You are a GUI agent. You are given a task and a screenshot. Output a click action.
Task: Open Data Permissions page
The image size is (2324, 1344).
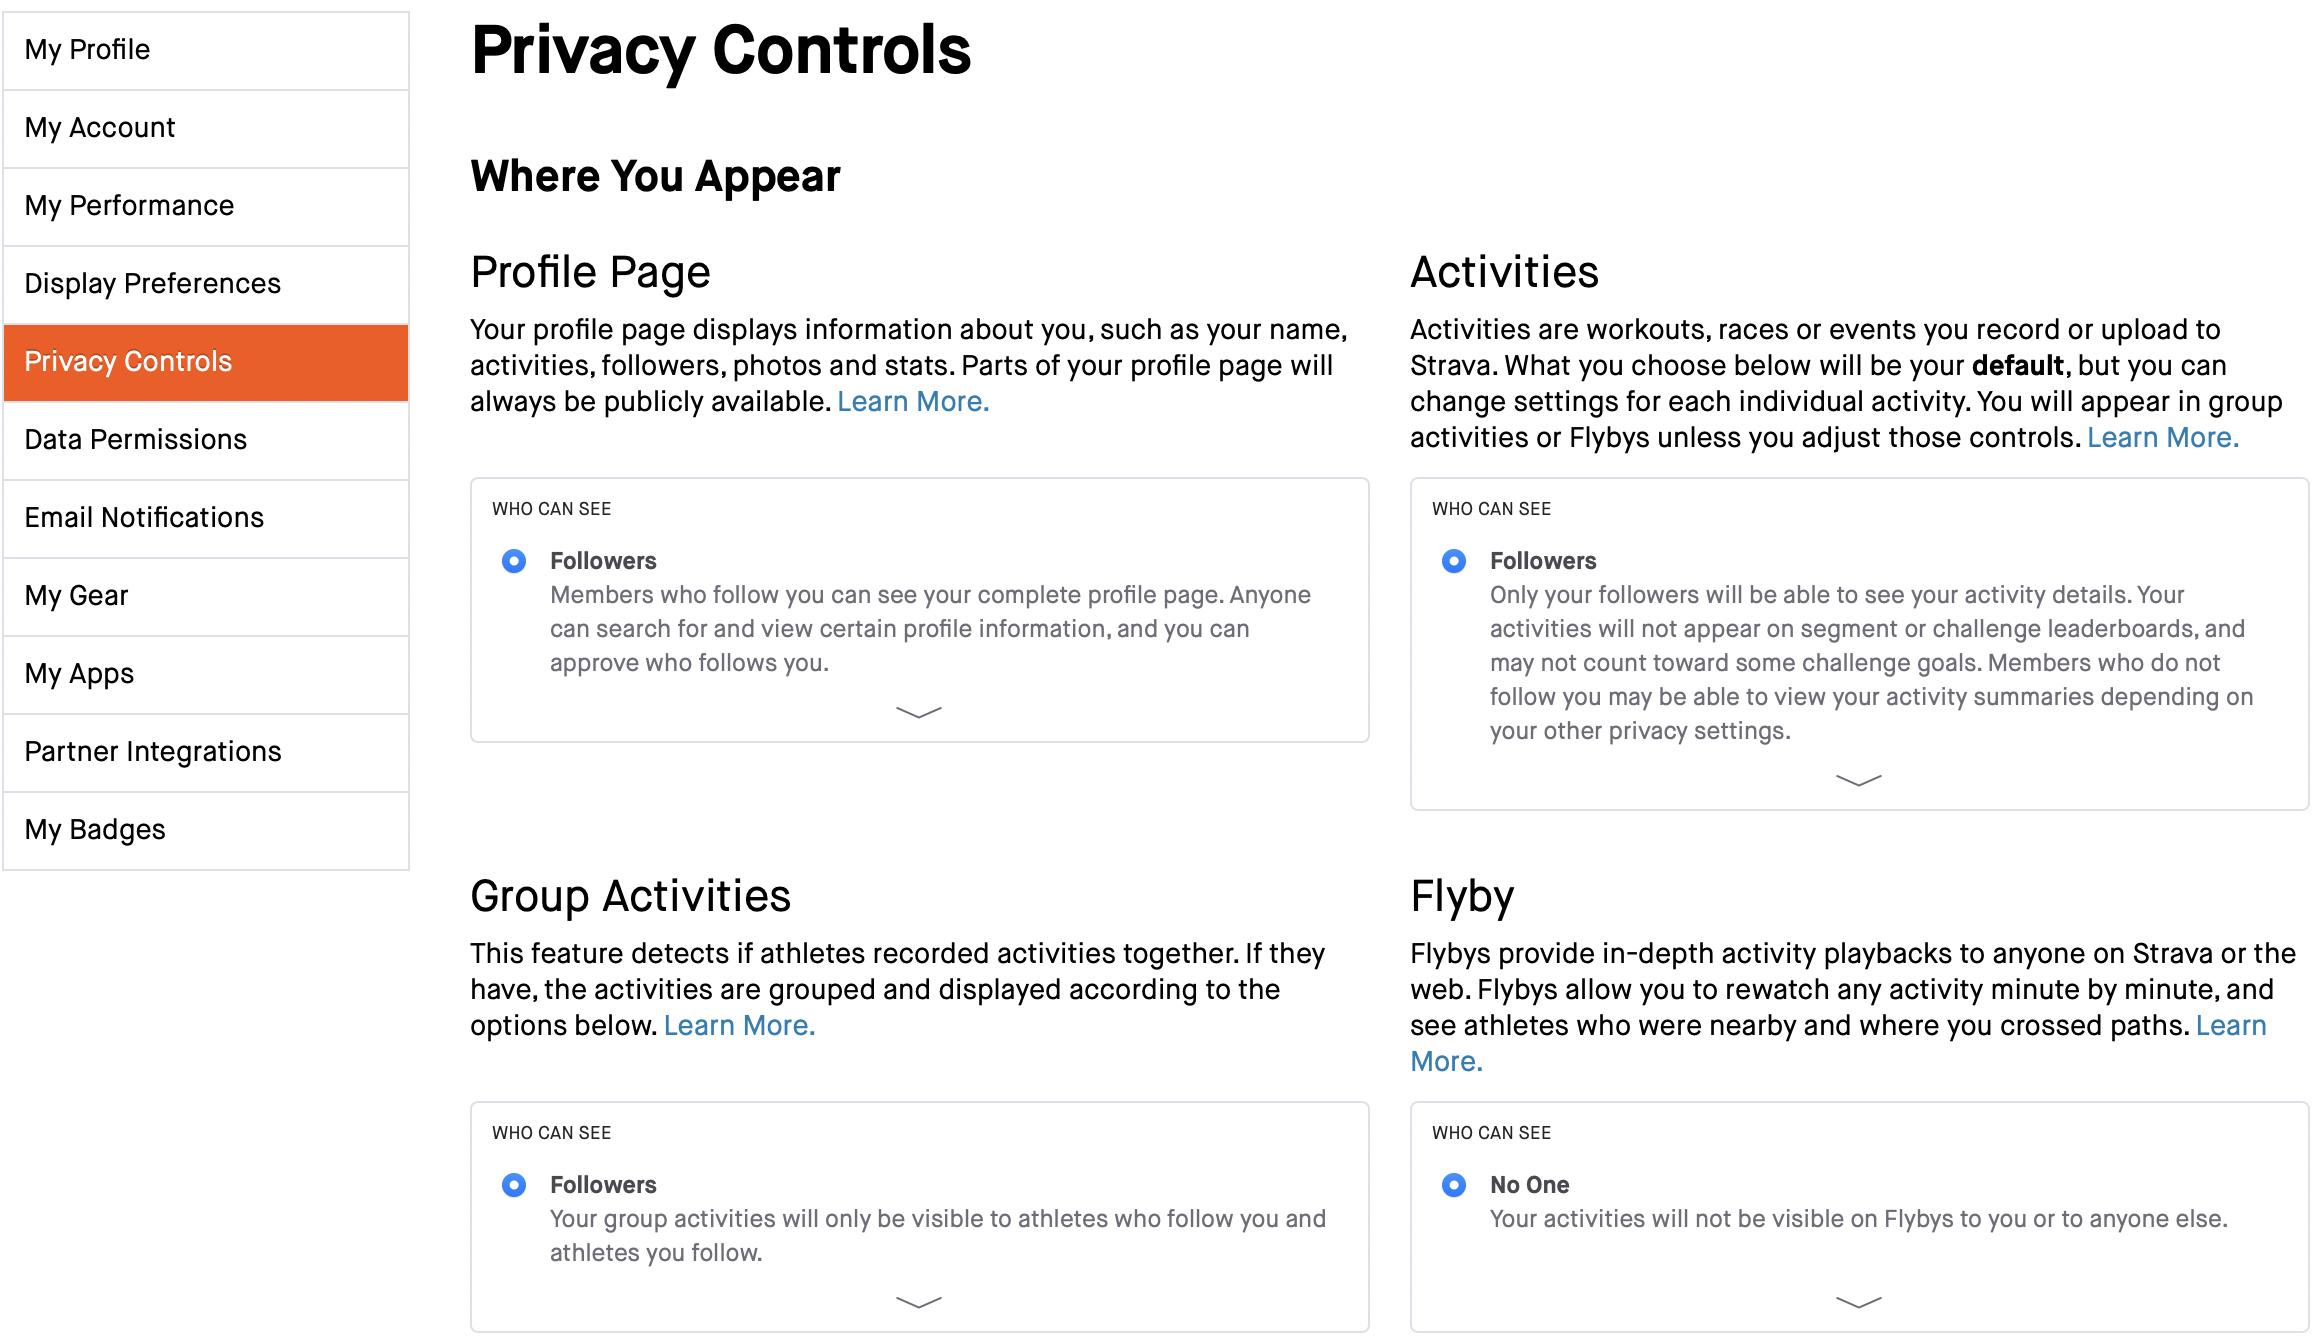(x=206, y=441)
